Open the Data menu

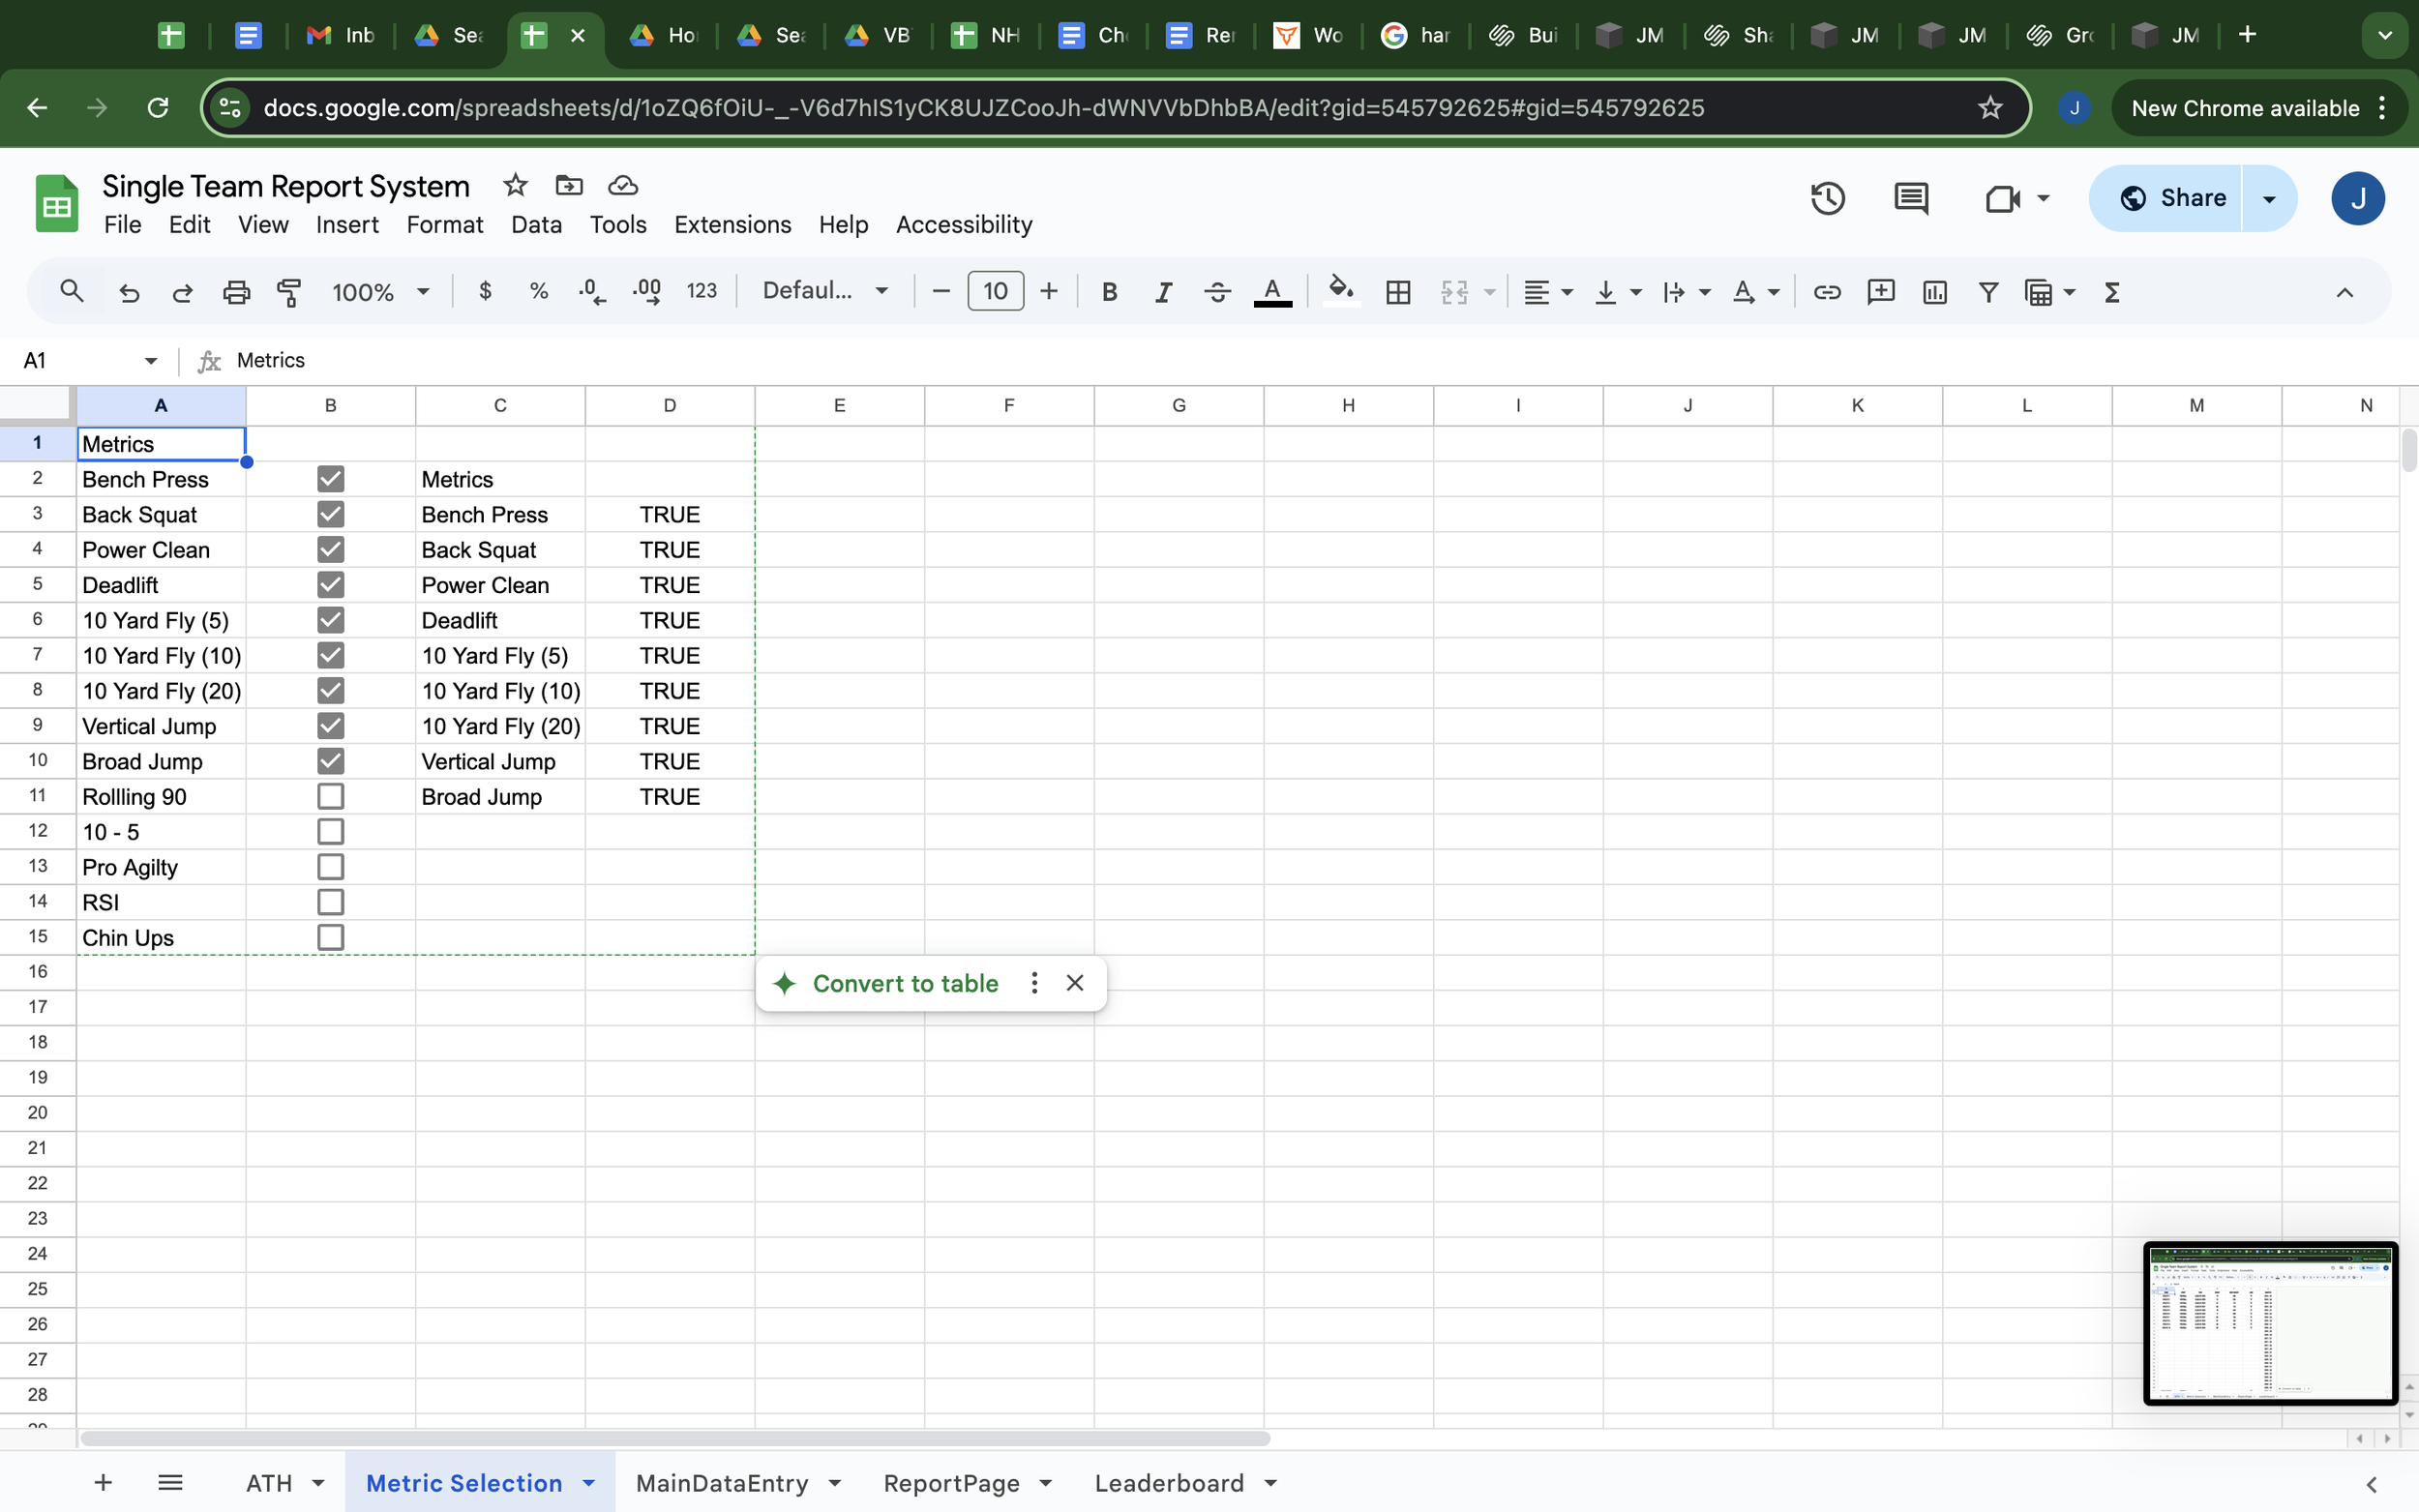[x=536, y=224]
